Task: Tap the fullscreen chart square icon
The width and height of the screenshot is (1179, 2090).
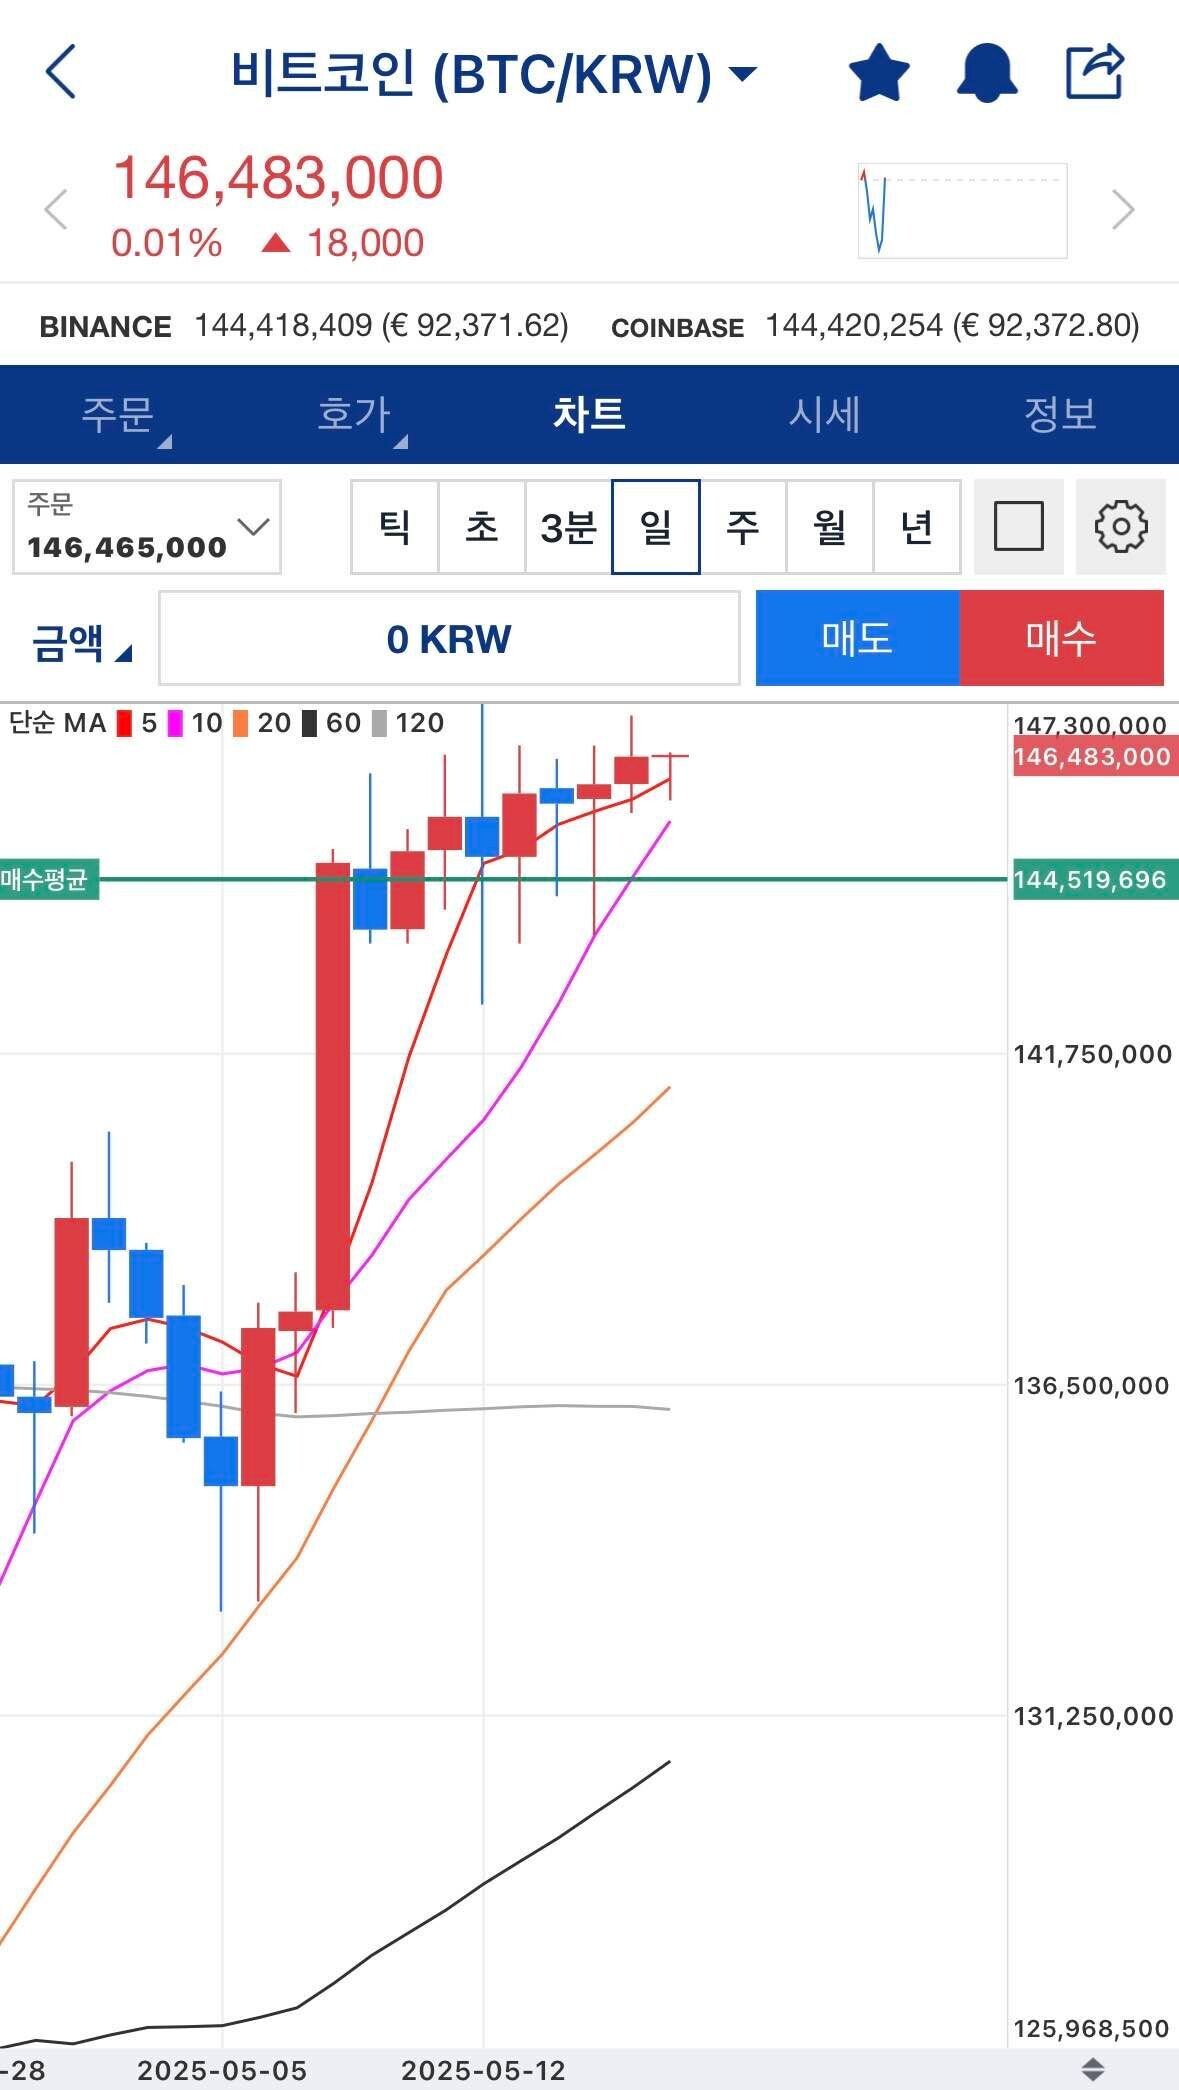Action: pos(1018,527)
